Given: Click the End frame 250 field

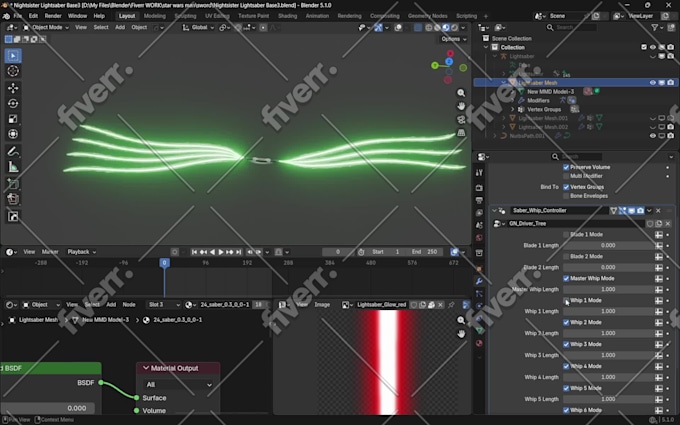Looking at the screenshot, I should click(x=424, y=252).
